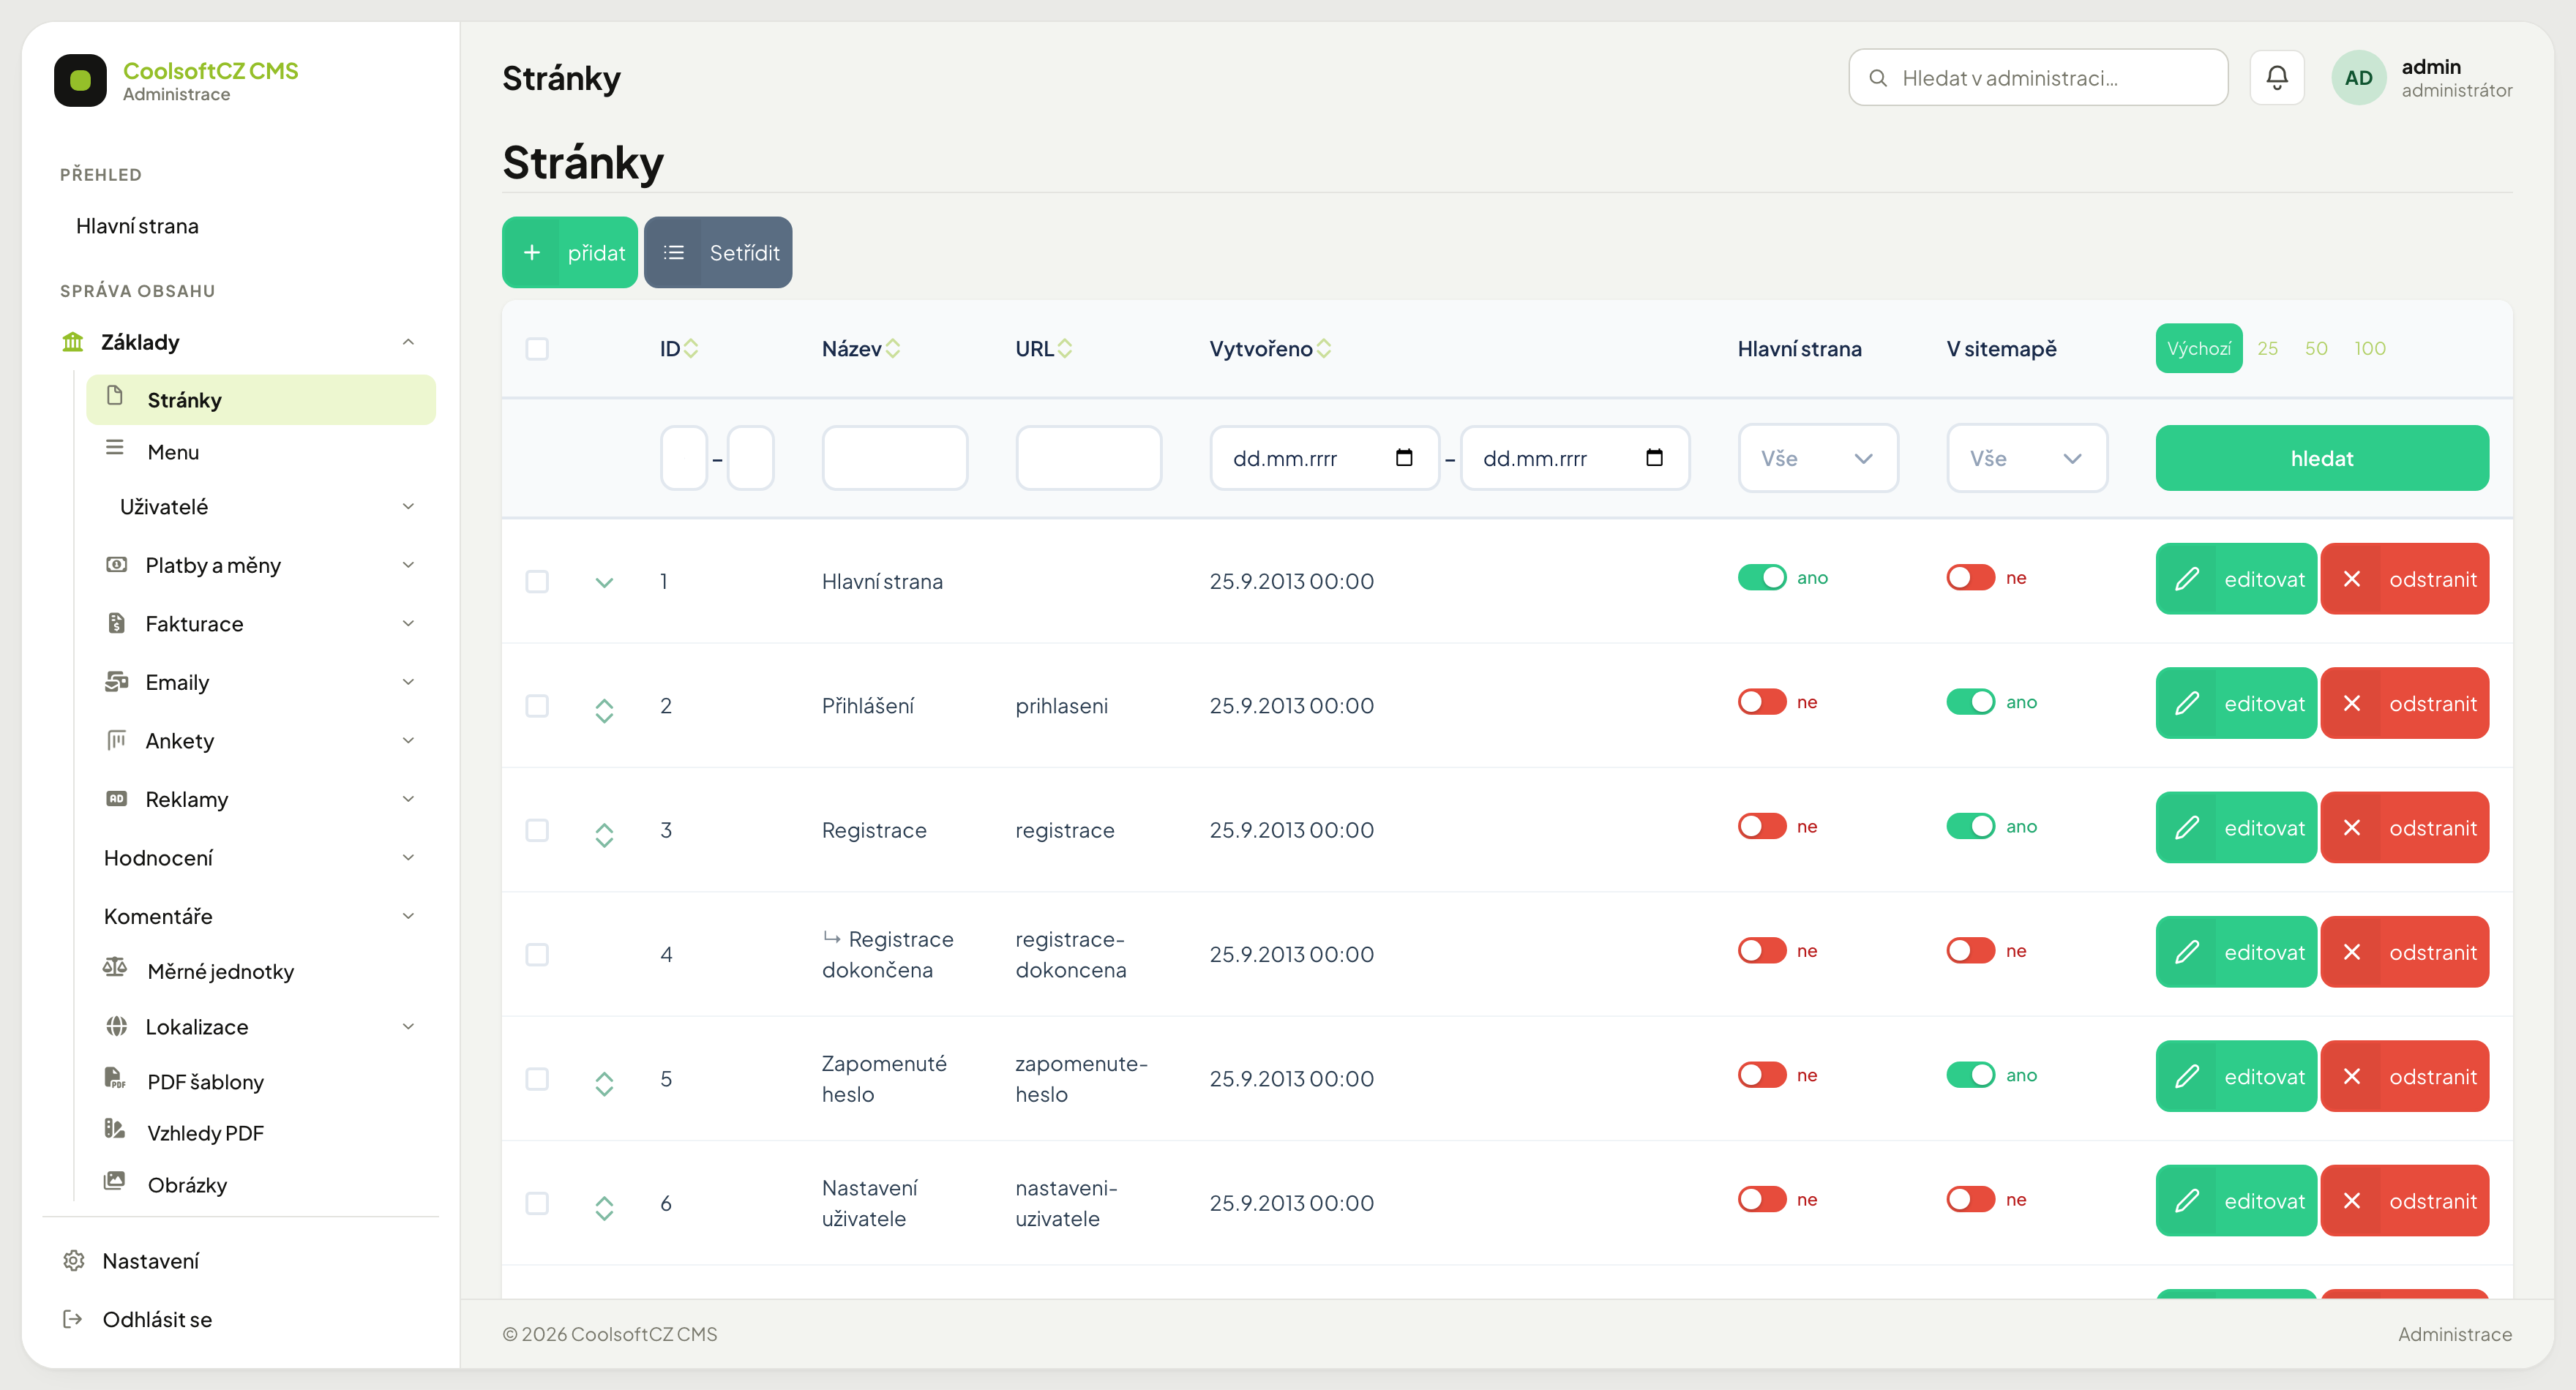Image resolution: width=2576 pixels, height=1390 pixels.
Task: Collapse the Základy section chevron
Action: [408, 342]
